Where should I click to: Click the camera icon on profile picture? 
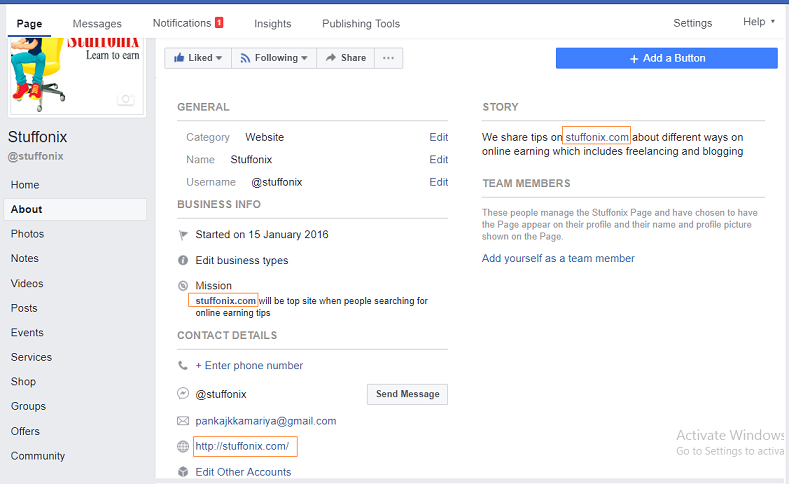click(x=126, y=99)
